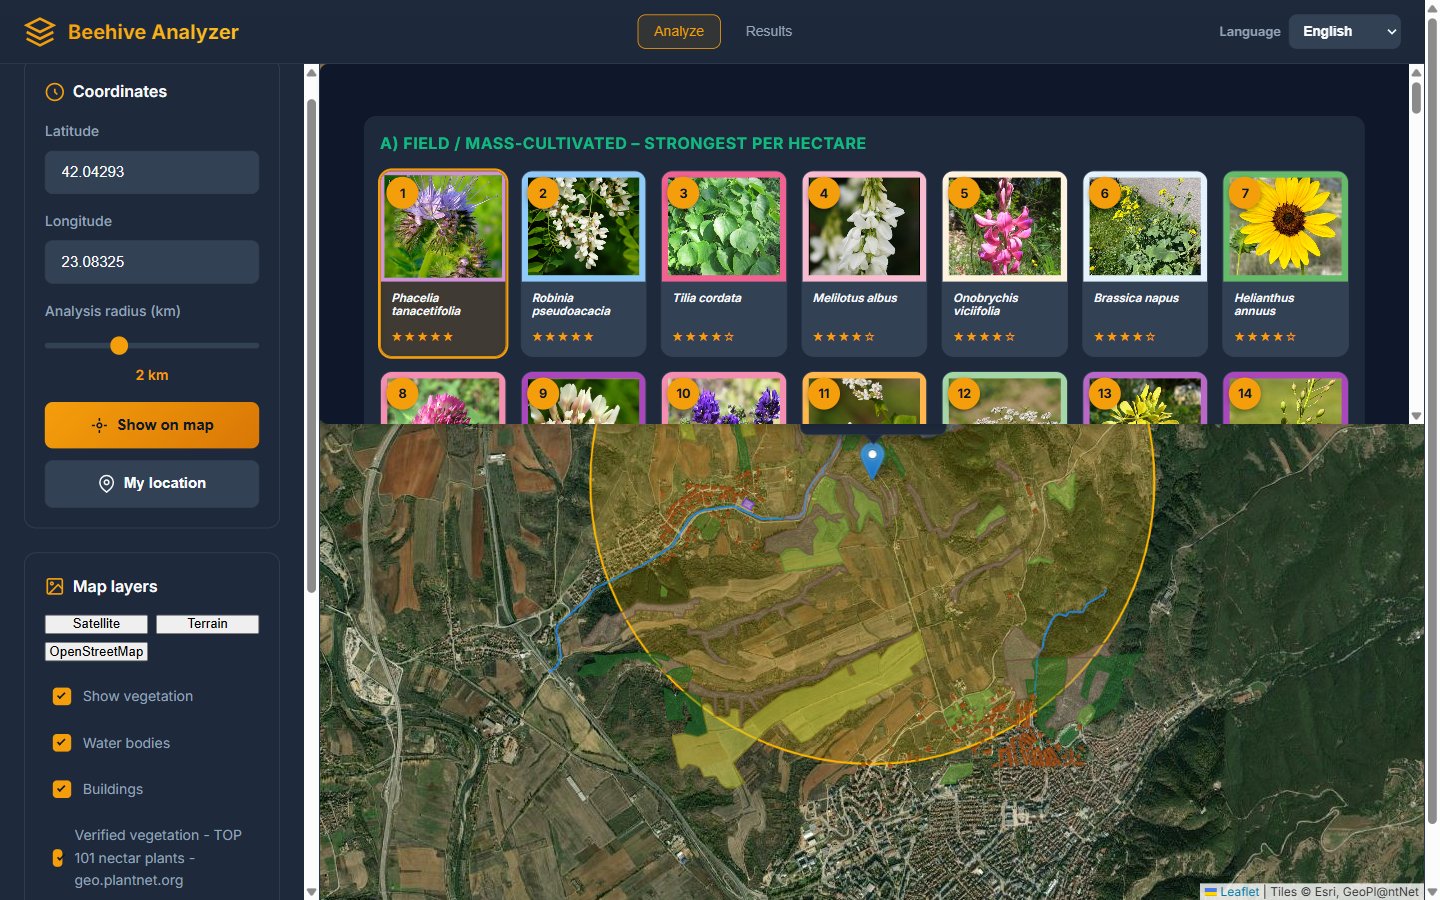
Task: Click the Show on map button
Action: point(152,425)
